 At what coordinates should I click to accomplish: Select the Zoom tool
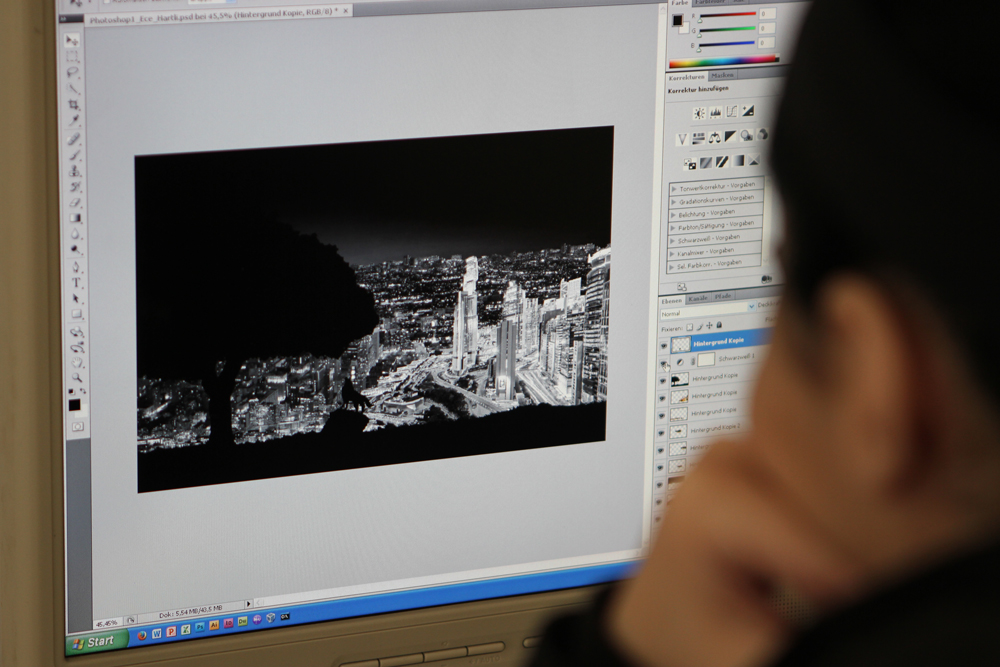(77, 378)
